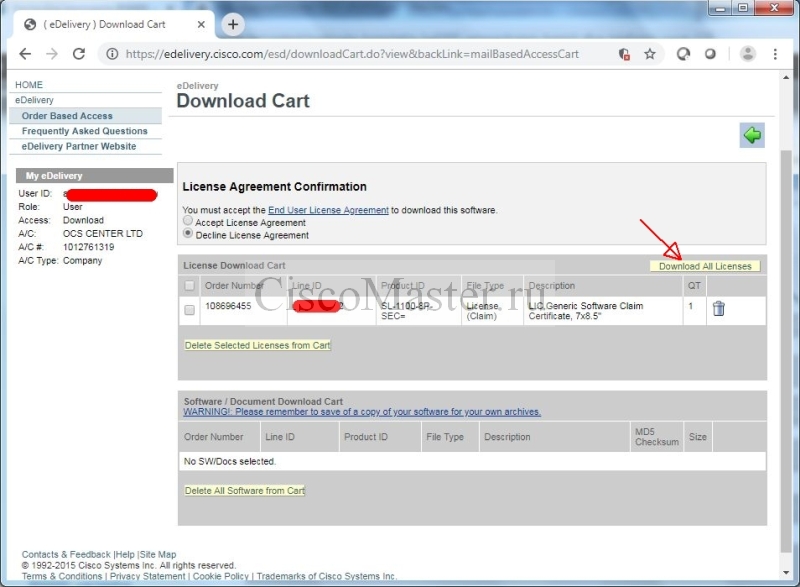Click the My eDelivery panel header

click(94, 175)
